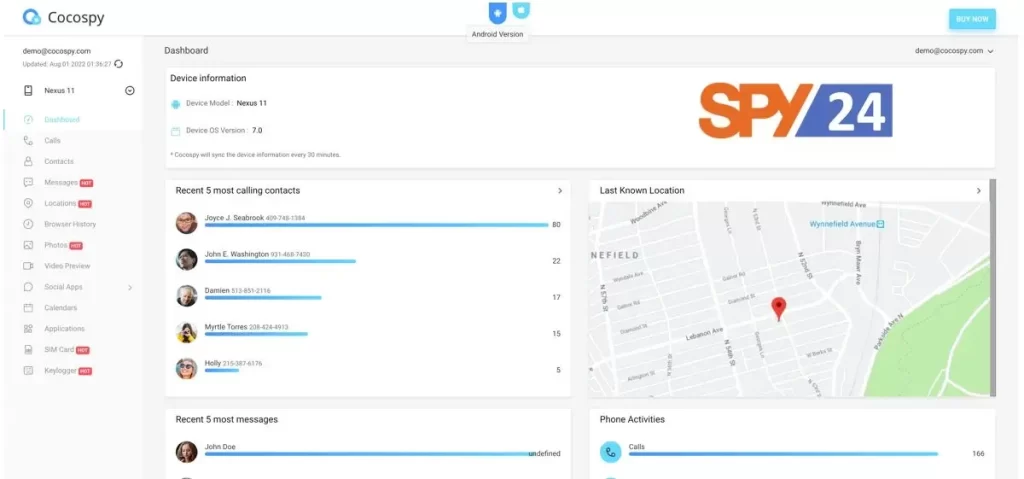Click the Messages chat icon in sidebar
Image resolution: width=1024 pixels, height=479 pixels.
(x=28, y=182)
